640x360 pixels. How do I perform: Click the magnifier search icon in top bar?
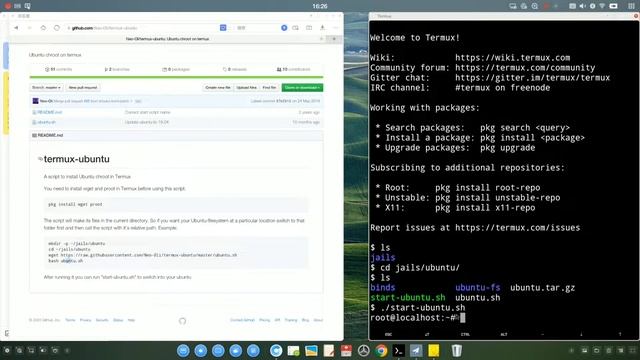(x=535, y=6)
